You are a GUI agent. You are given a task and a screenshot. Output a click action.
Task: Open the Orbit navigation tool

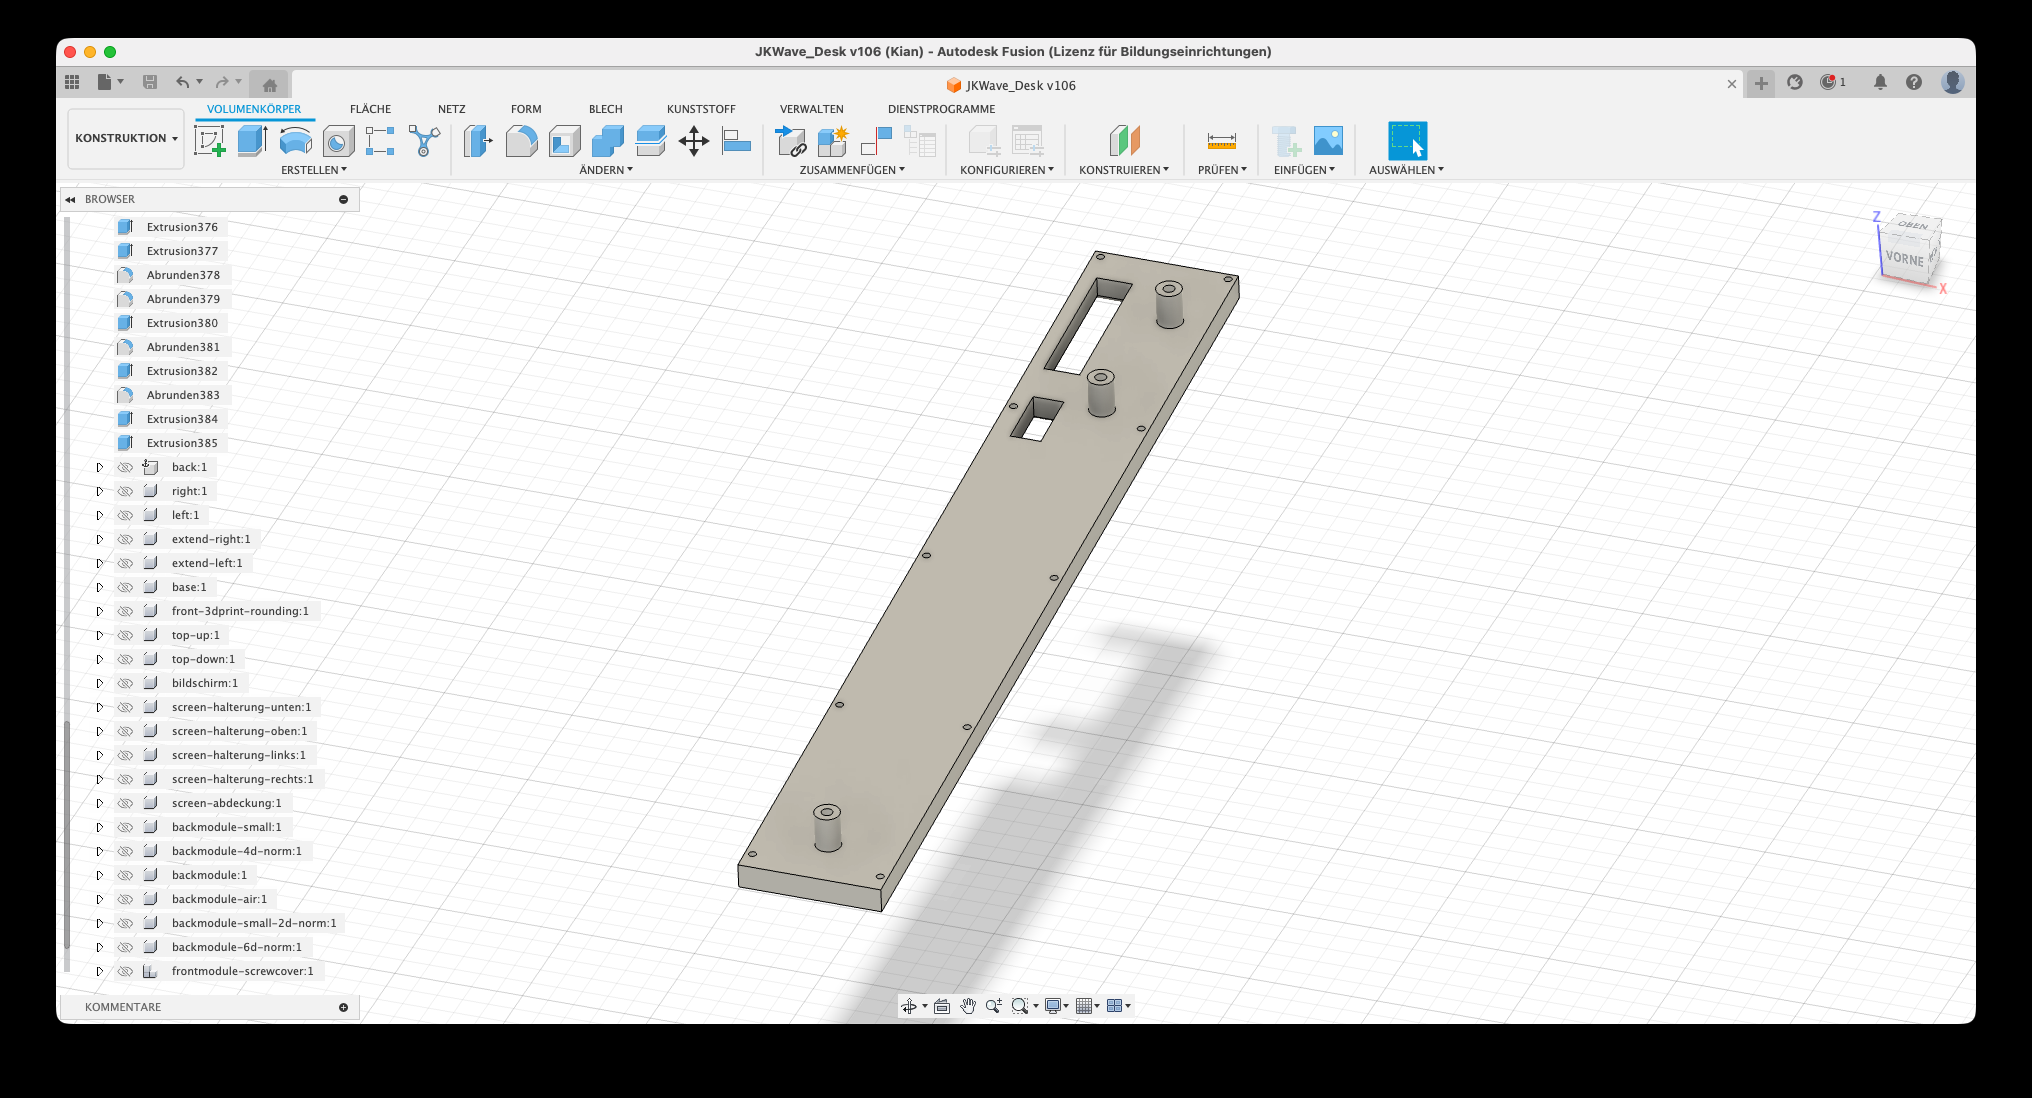click(x=908, y=1006)
